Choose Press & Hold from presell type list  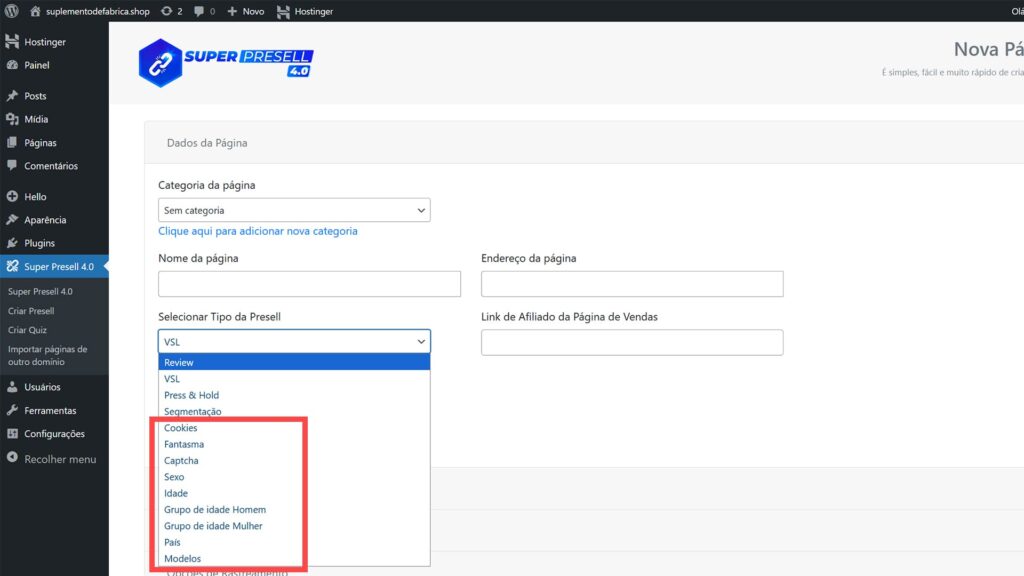click(191, 395)
